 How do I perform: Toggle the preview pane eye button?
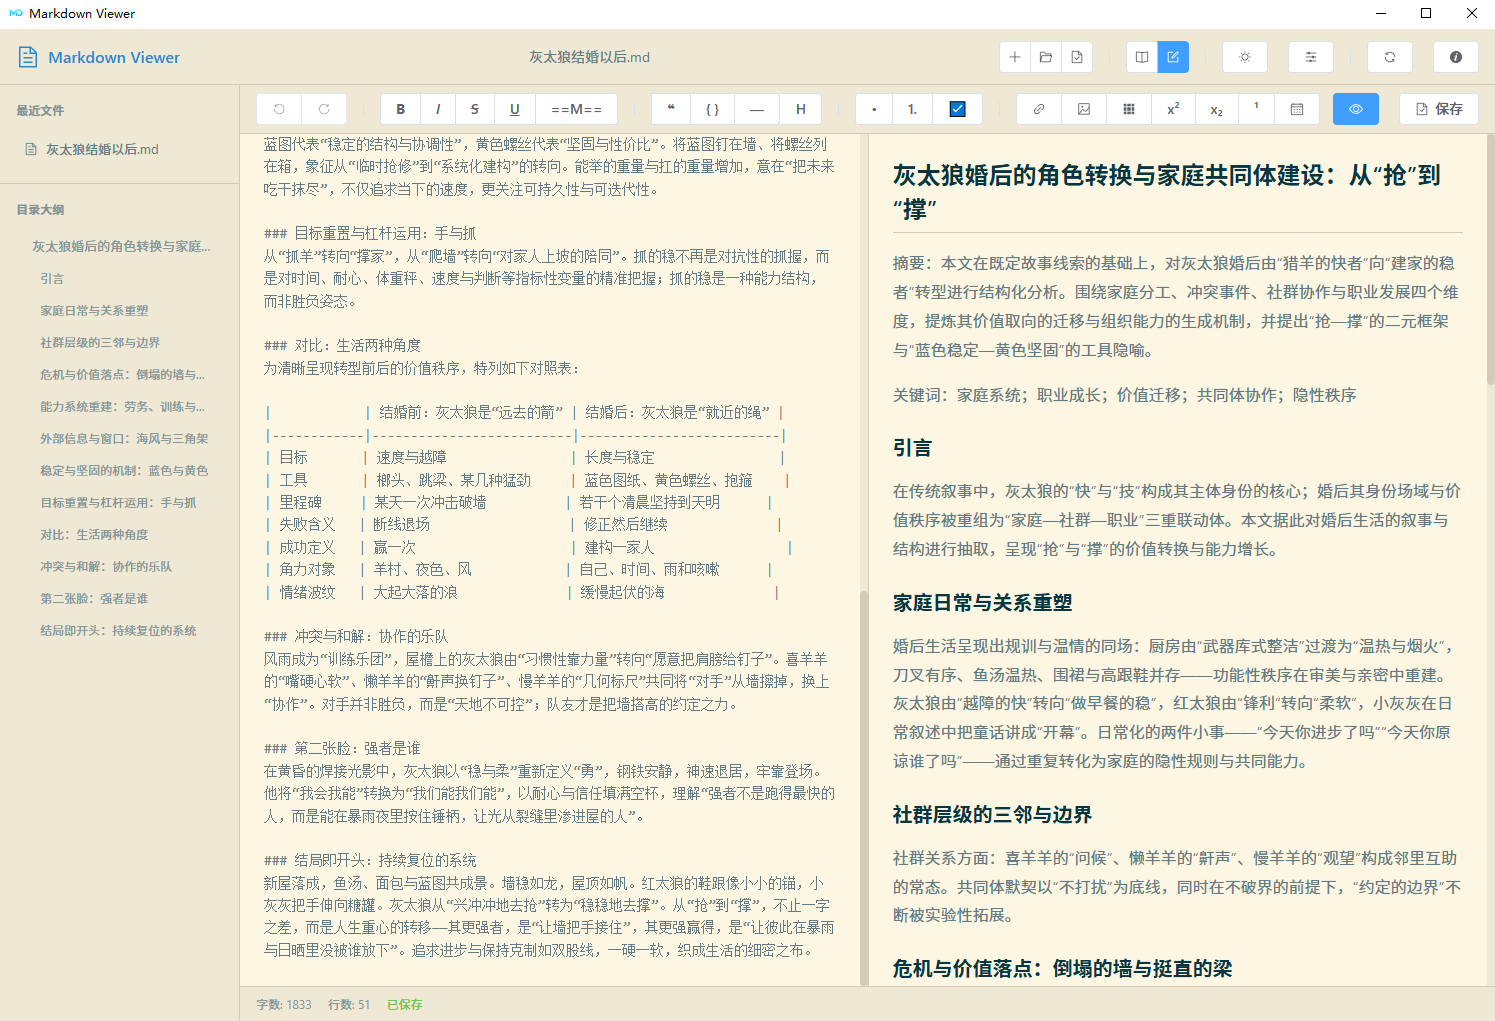coord(1356,109)
